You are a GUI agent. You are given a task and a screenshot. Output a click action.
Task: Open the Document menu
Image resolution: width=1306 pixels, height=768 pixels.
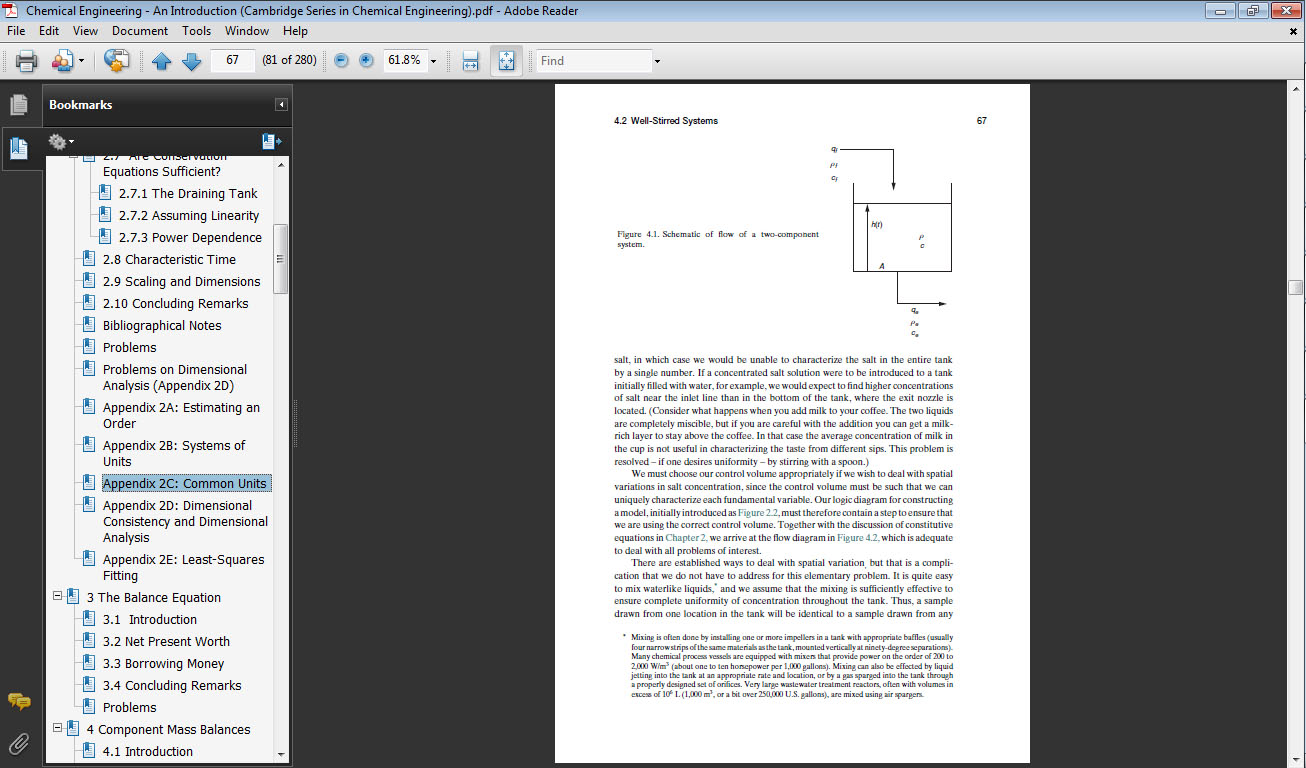click(139, 31)
